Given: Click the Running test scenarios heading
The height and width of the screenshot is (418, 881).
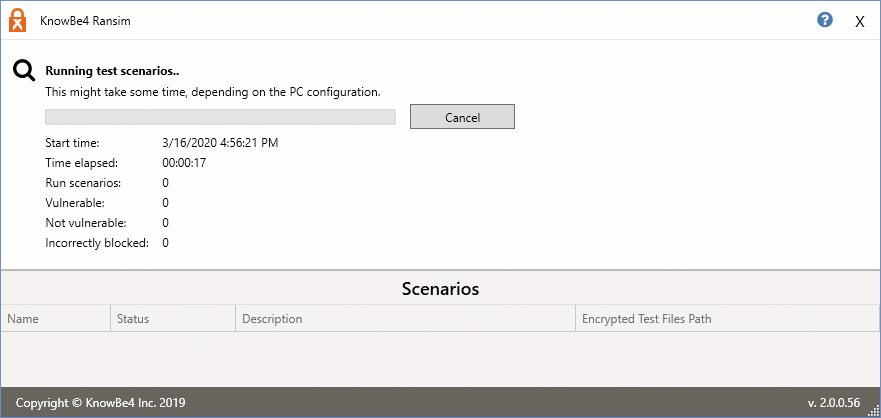Looking at the screenshot, I should point(112,71).
